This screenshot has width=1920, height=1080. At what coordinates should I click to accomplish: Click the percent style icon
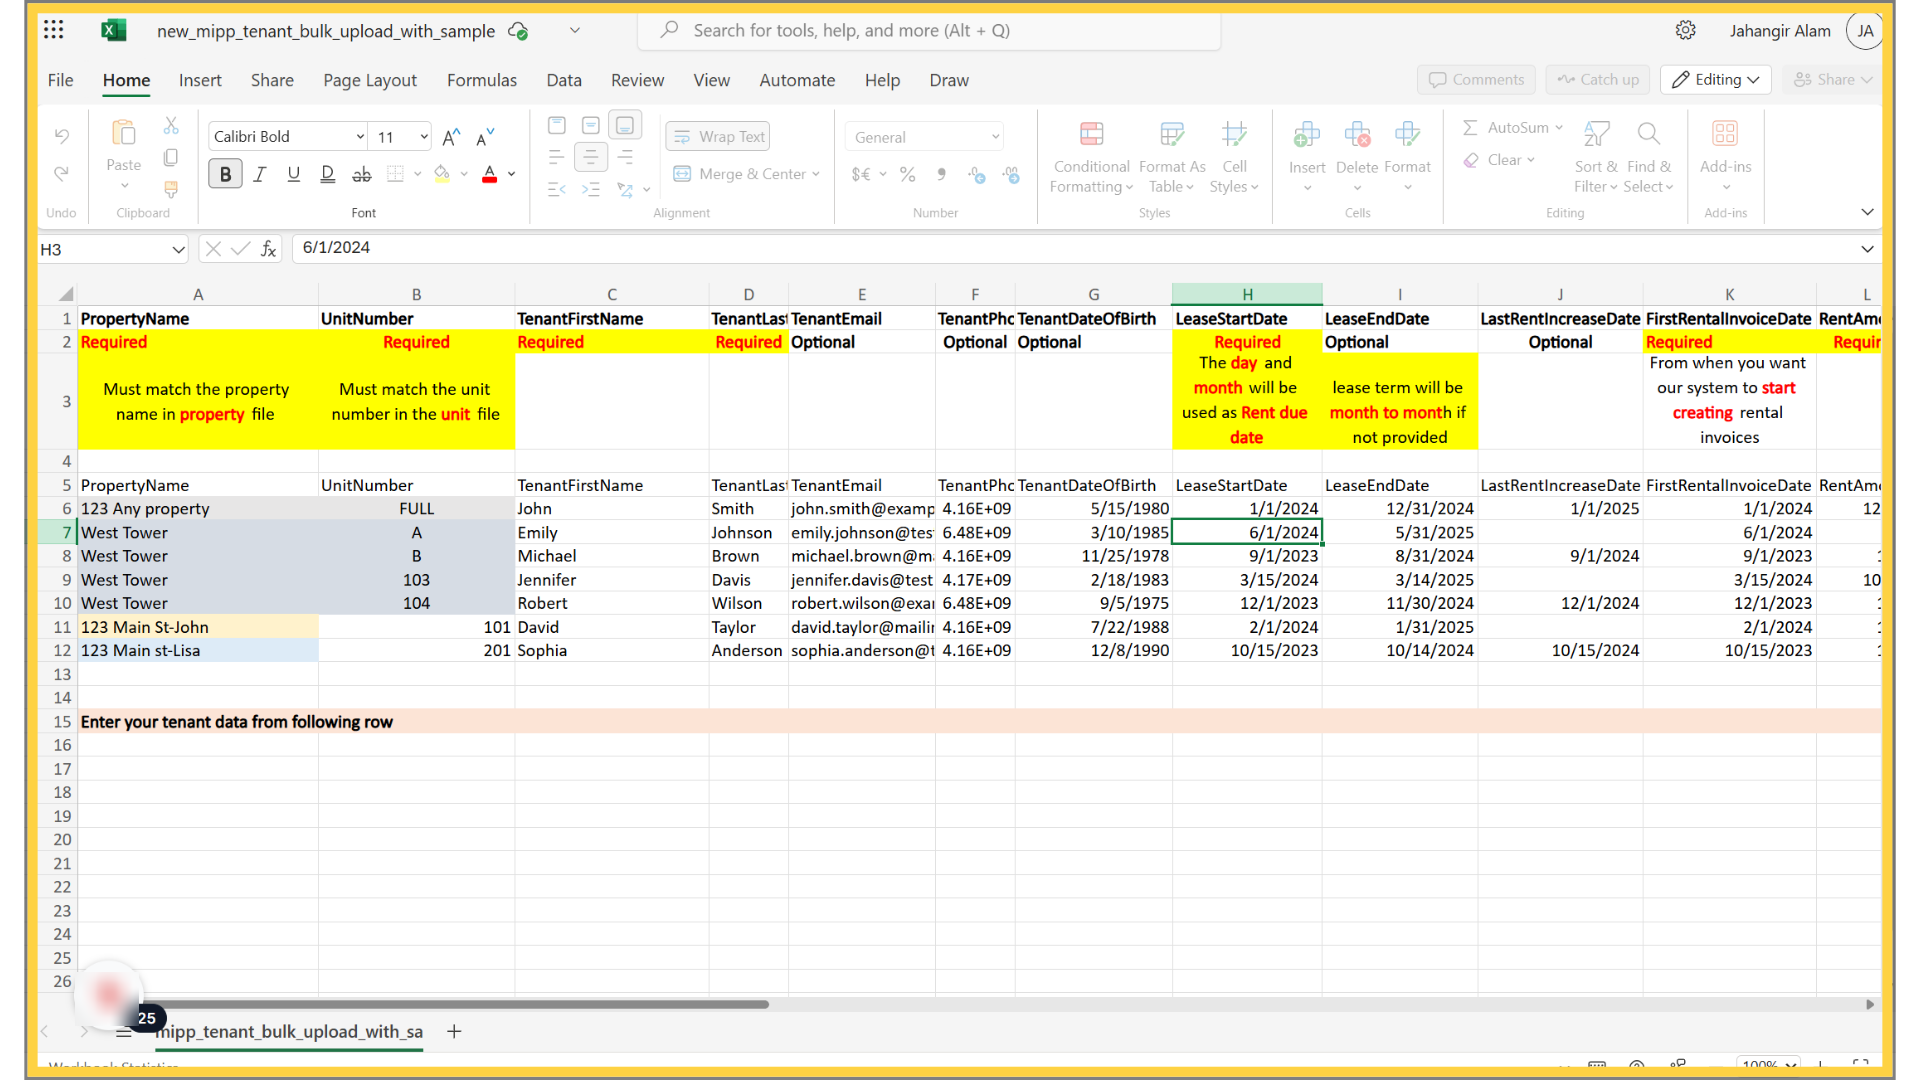[907, 174]
